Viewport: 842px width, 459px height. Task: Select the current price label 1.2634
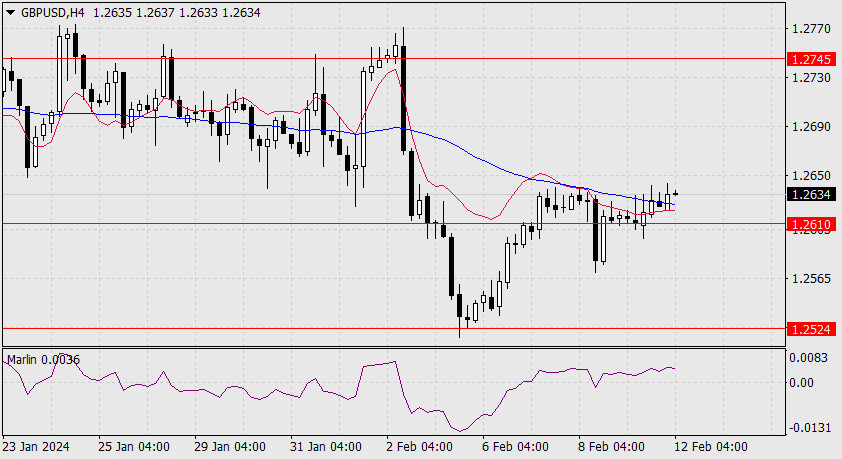pos(811,194)
